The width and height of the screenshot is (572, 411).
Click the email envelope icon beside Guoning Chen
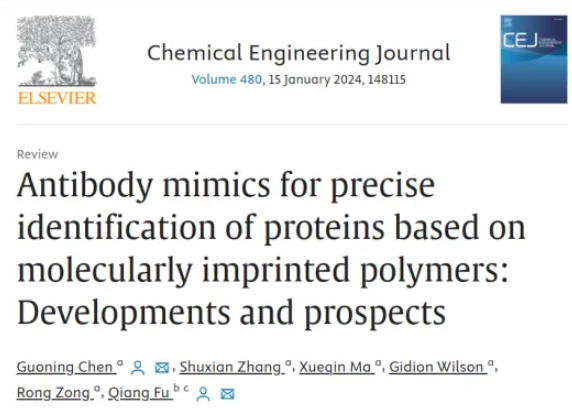162,368
